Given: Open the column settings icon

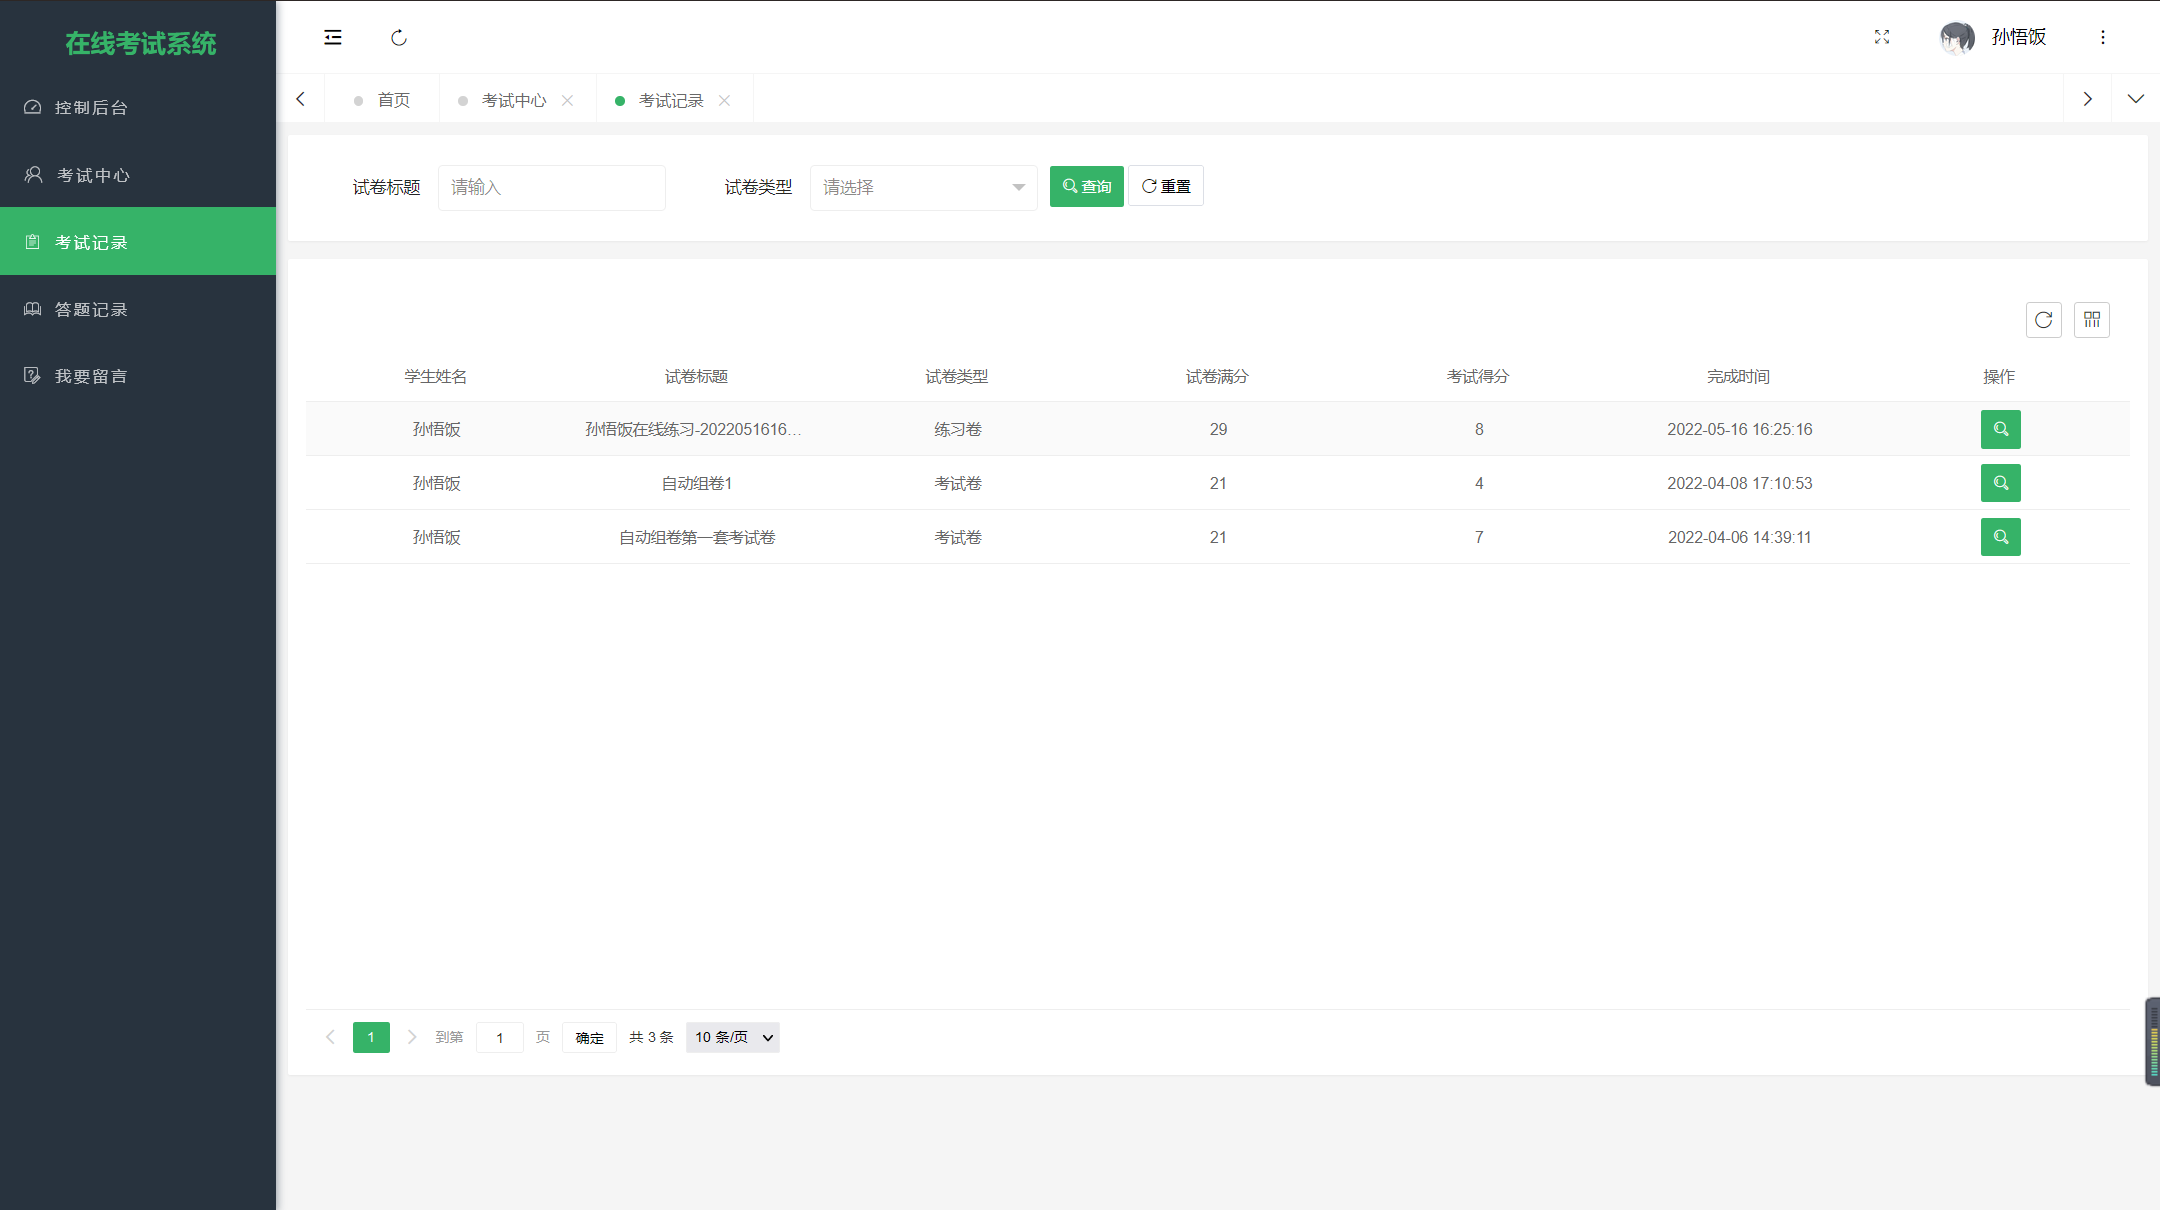Looking at the screenshot, I should tap(2092, 320).
